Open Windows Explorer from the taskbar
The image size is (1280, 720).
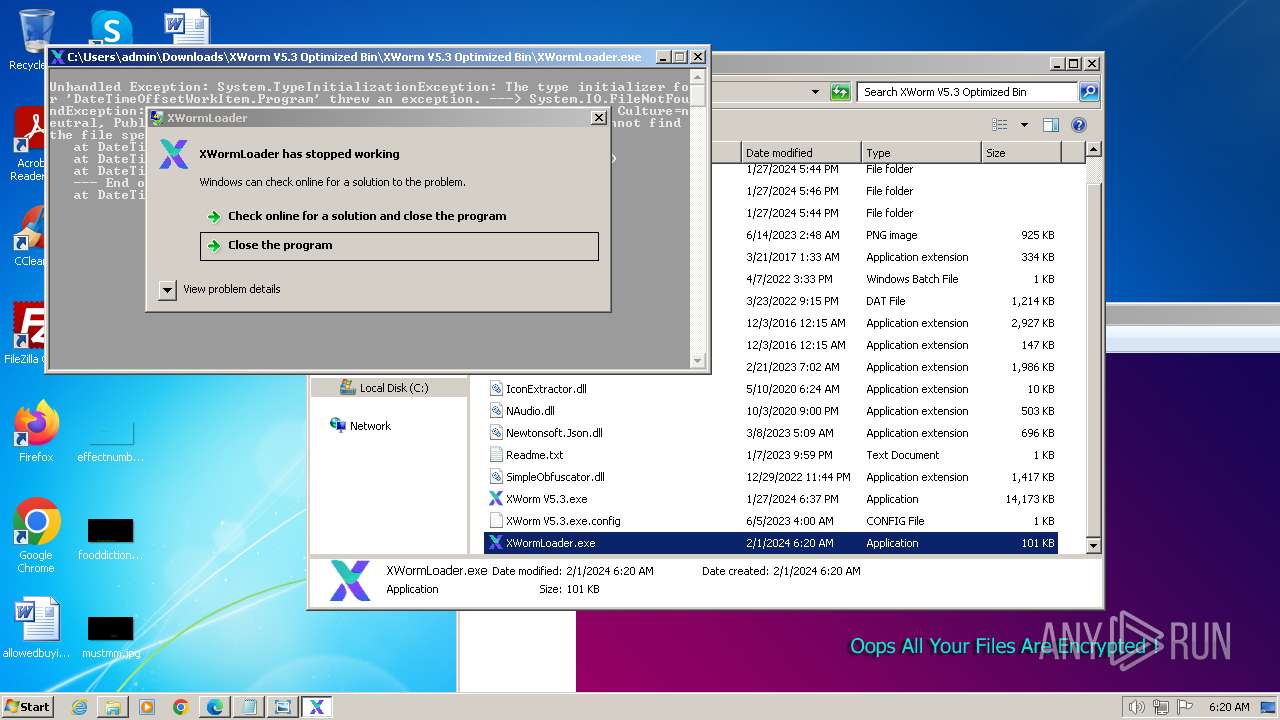coord(113,707)
